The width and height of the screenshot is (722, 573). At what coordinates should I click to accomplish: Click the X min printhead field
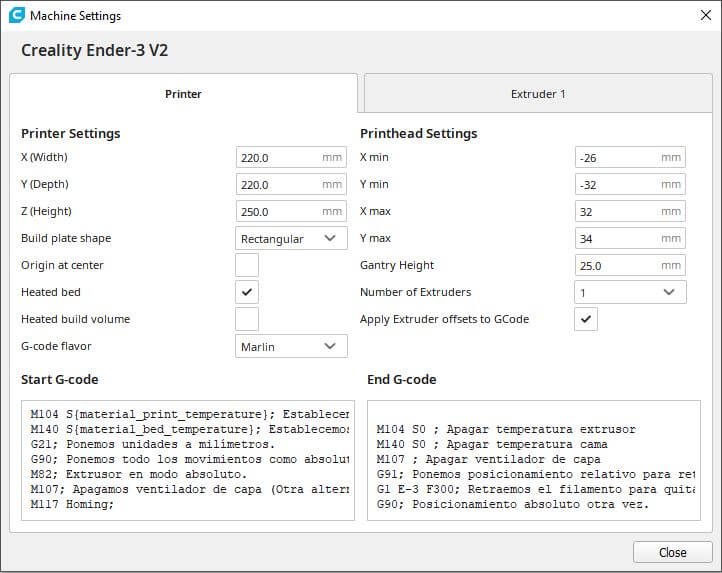click(617, 158)
